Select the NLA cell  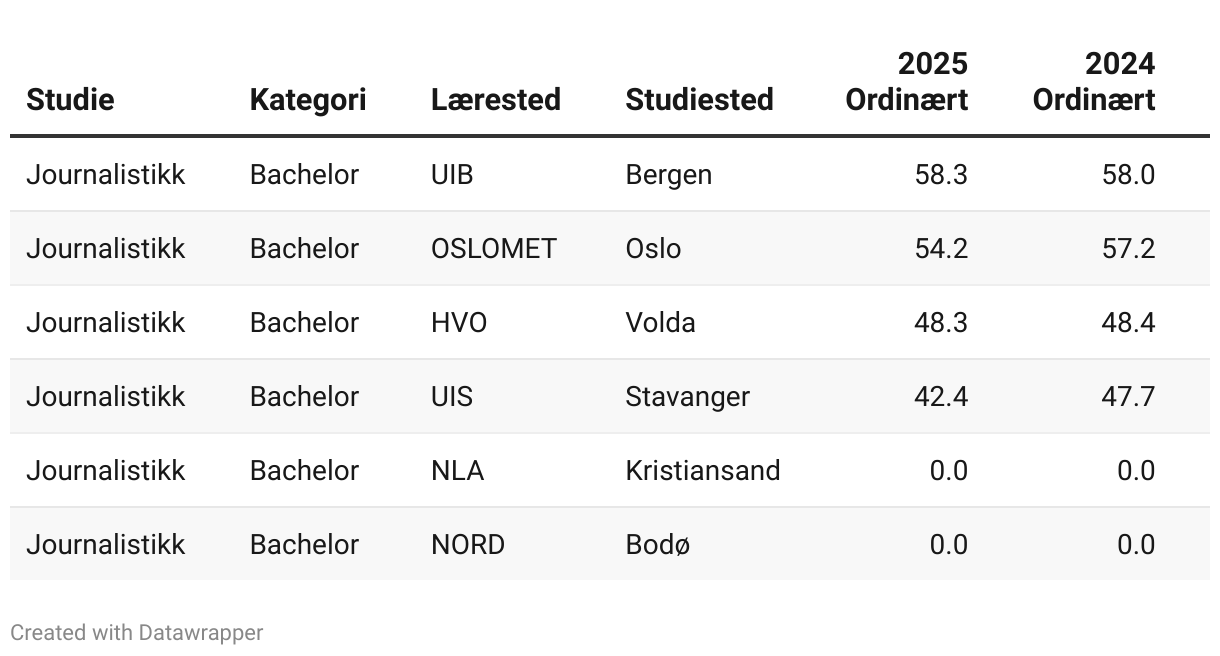[457, 470]
